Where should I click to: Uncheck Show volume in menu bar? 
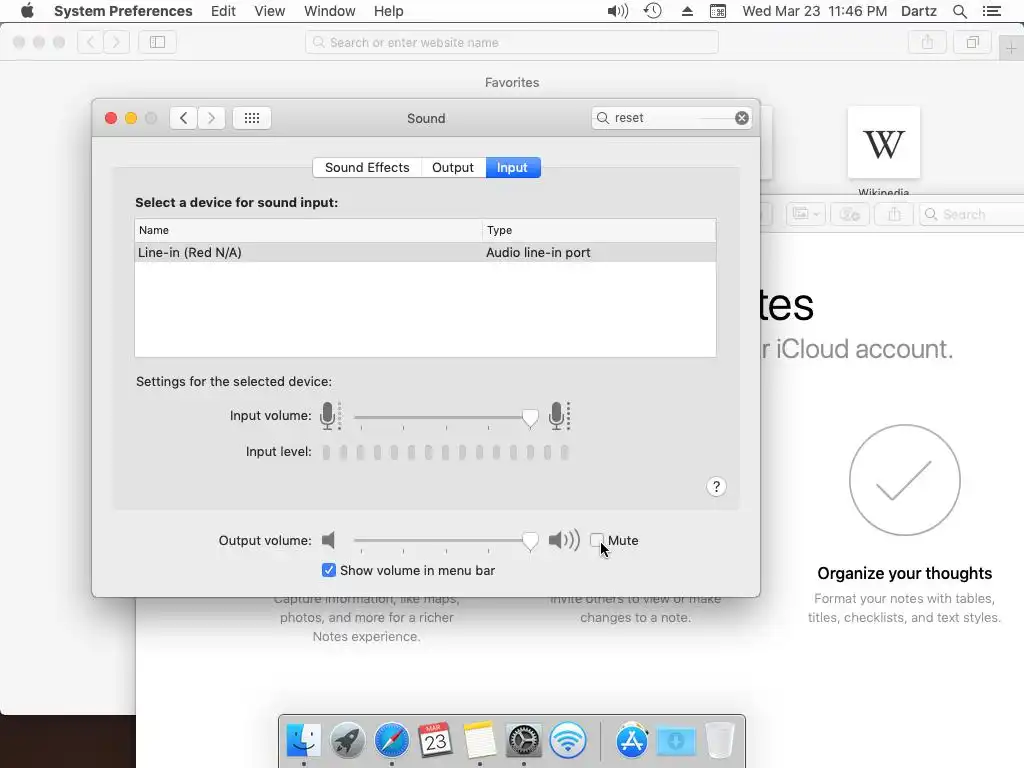[x=328, y=570]
